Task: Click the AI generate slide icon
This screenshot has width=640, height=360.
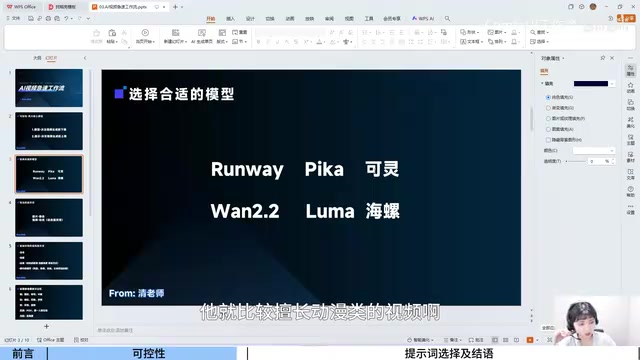Action: 202,33
